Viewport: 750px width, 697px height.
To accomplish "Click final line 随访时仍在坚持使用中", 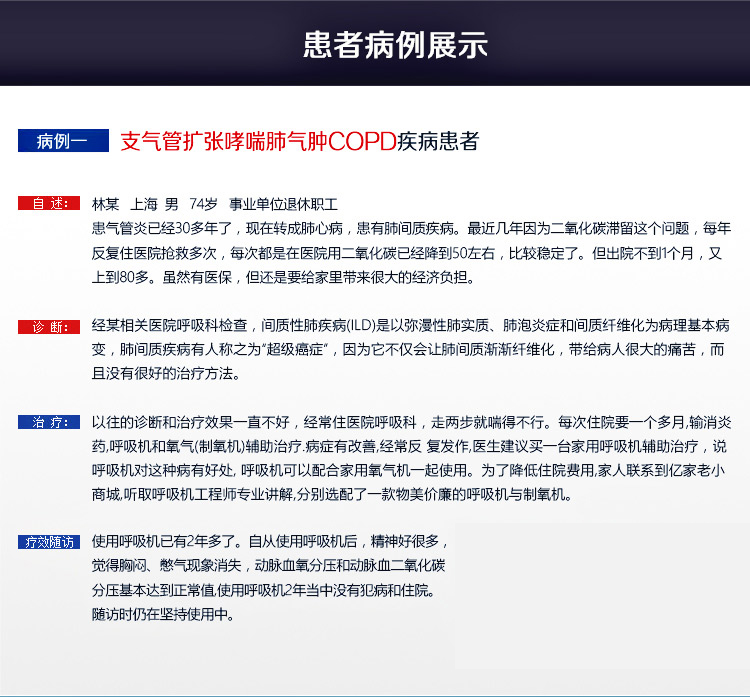I will pyautogui.click(x=163, y=615).
